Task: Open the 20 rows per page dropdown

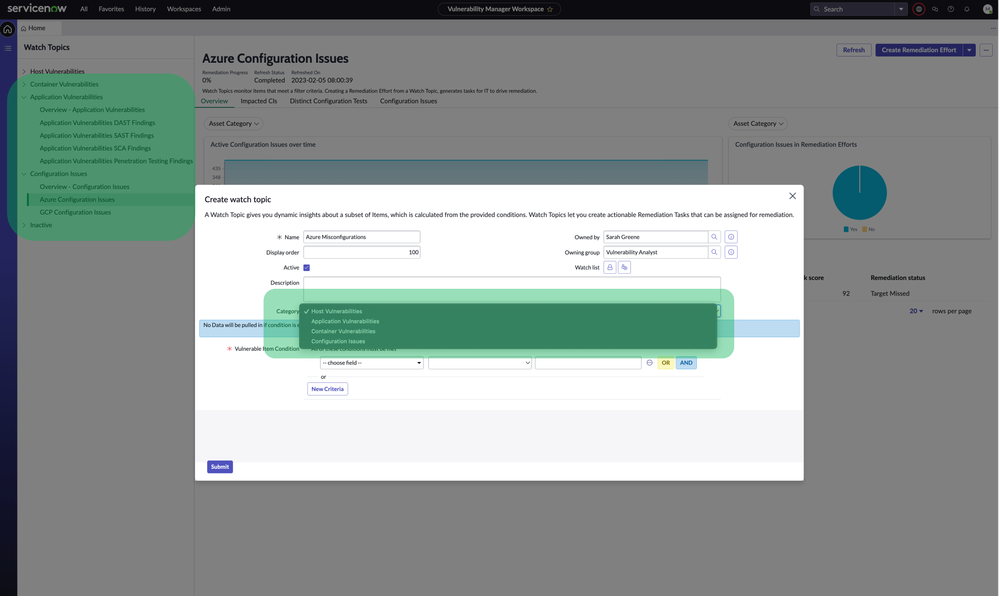Action: tap(916, 311)
